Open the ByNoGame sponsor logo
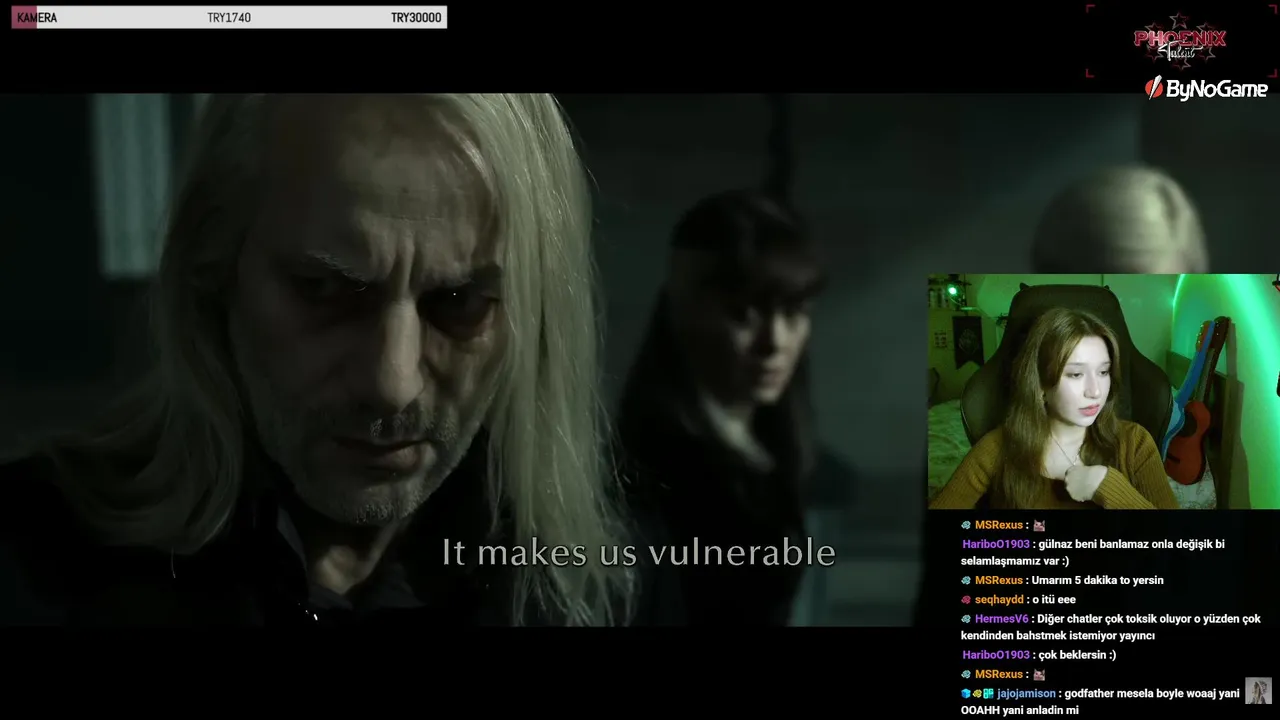Viewport: 1280px width, 720px height. 1206,88
